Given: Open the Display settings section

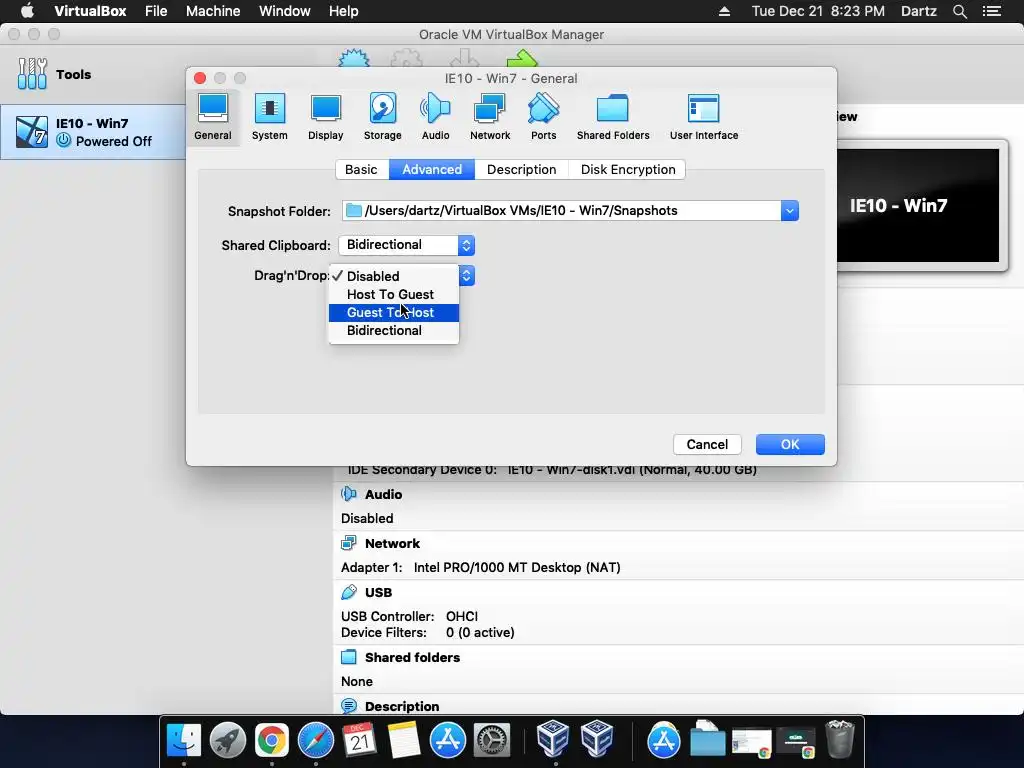Looking at the screenshot, I should coord(326,118).
